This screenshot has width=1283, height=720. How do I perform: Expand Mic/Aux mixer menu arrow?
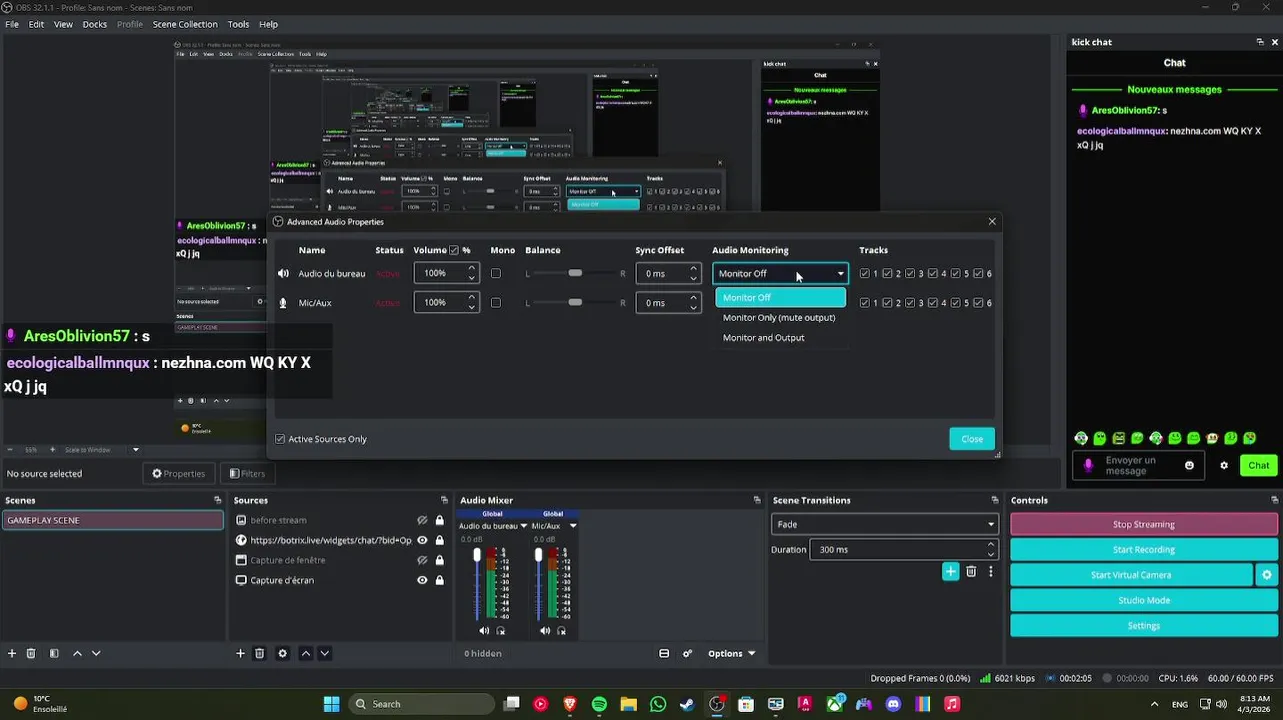tap(573, 526)
